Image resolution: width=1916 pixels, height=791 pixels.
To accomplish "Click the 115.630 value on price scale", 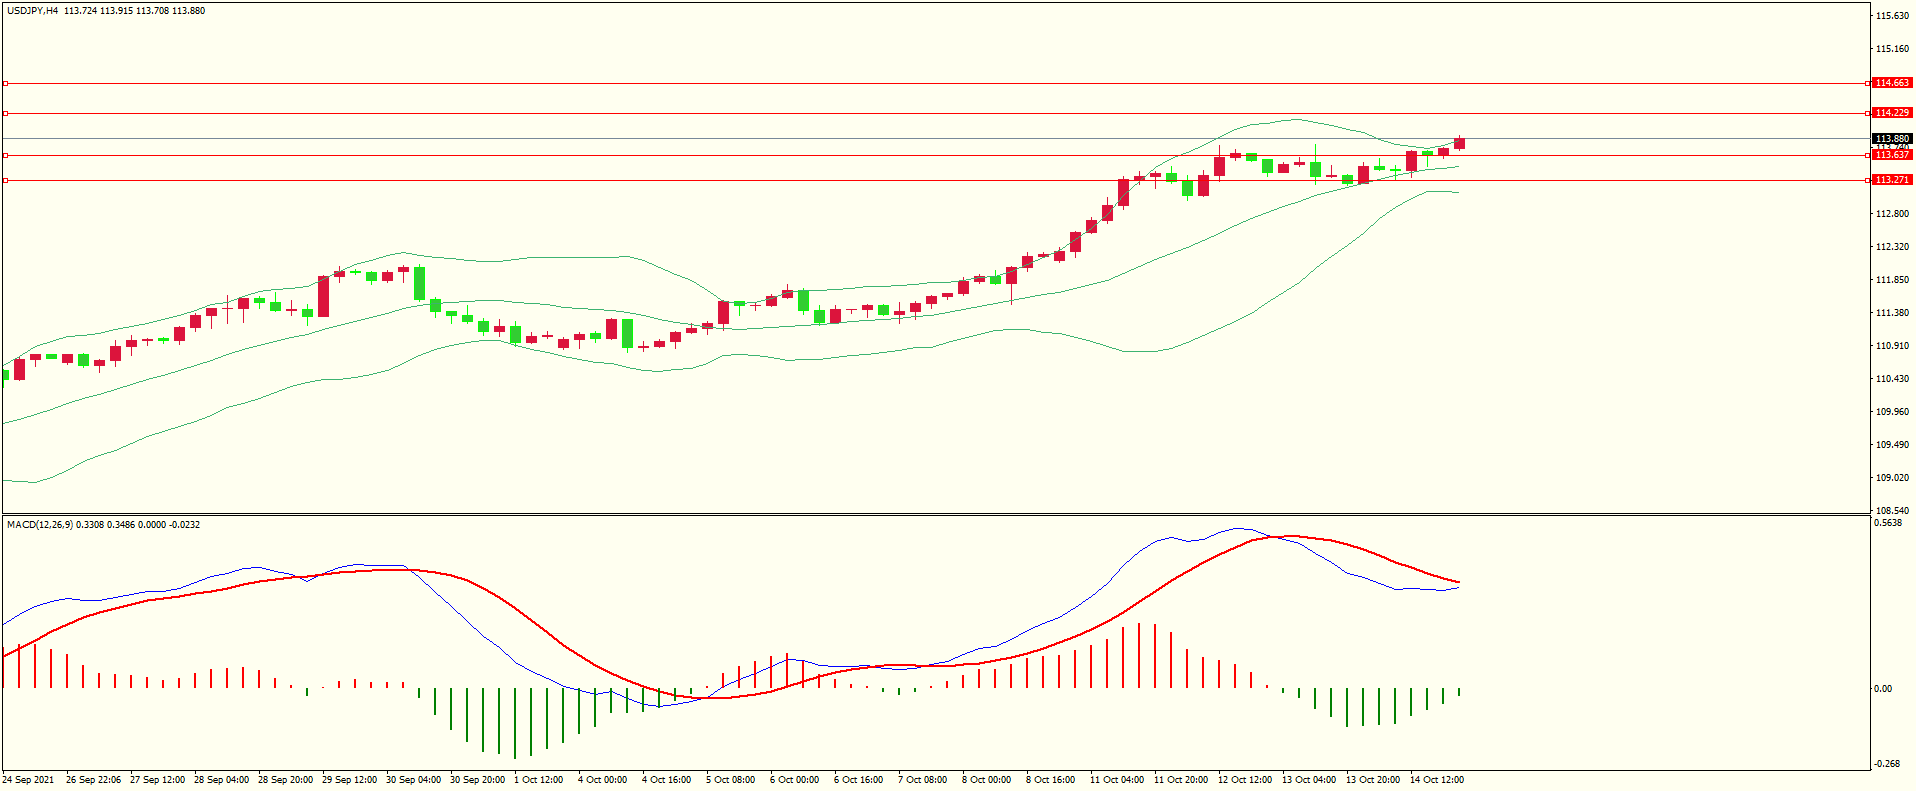I will pyautogui.click(x=1893, y=16).
